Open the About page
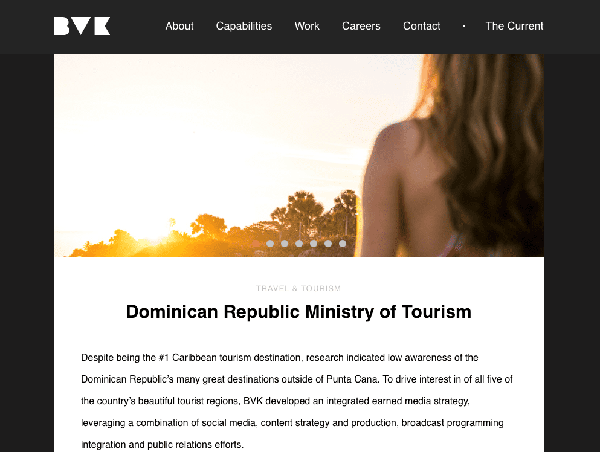The height and width of the screenshot is (452, 600). (x=179, y=26)
